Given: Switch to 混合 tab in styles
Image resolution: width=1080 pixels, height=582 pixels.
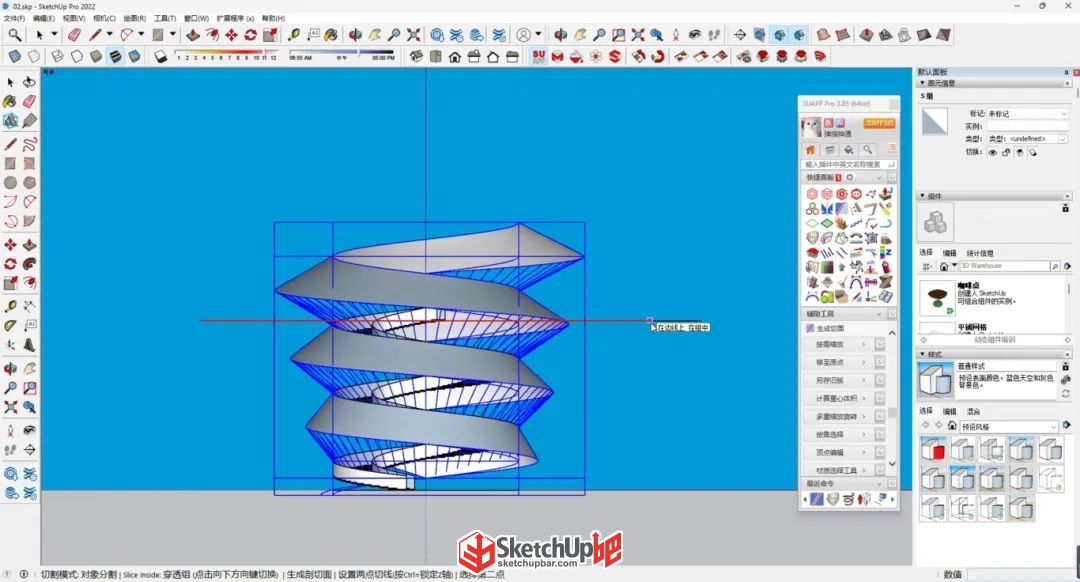Looking at the screenshot, I should point(973,411).
